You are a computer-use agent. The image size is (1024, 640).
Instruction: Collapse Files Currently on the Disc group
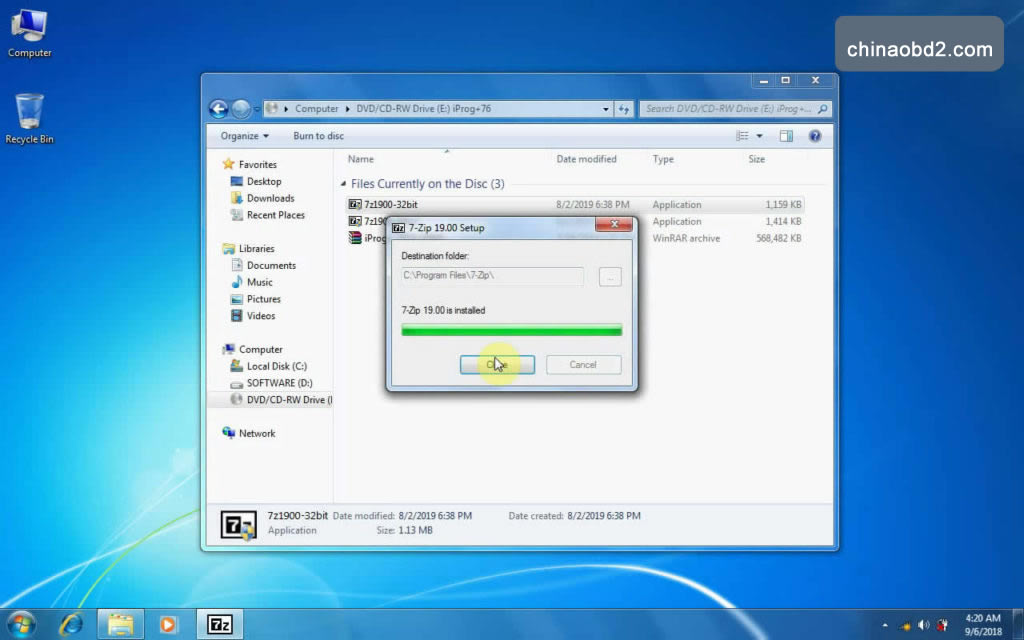[344, 184]
